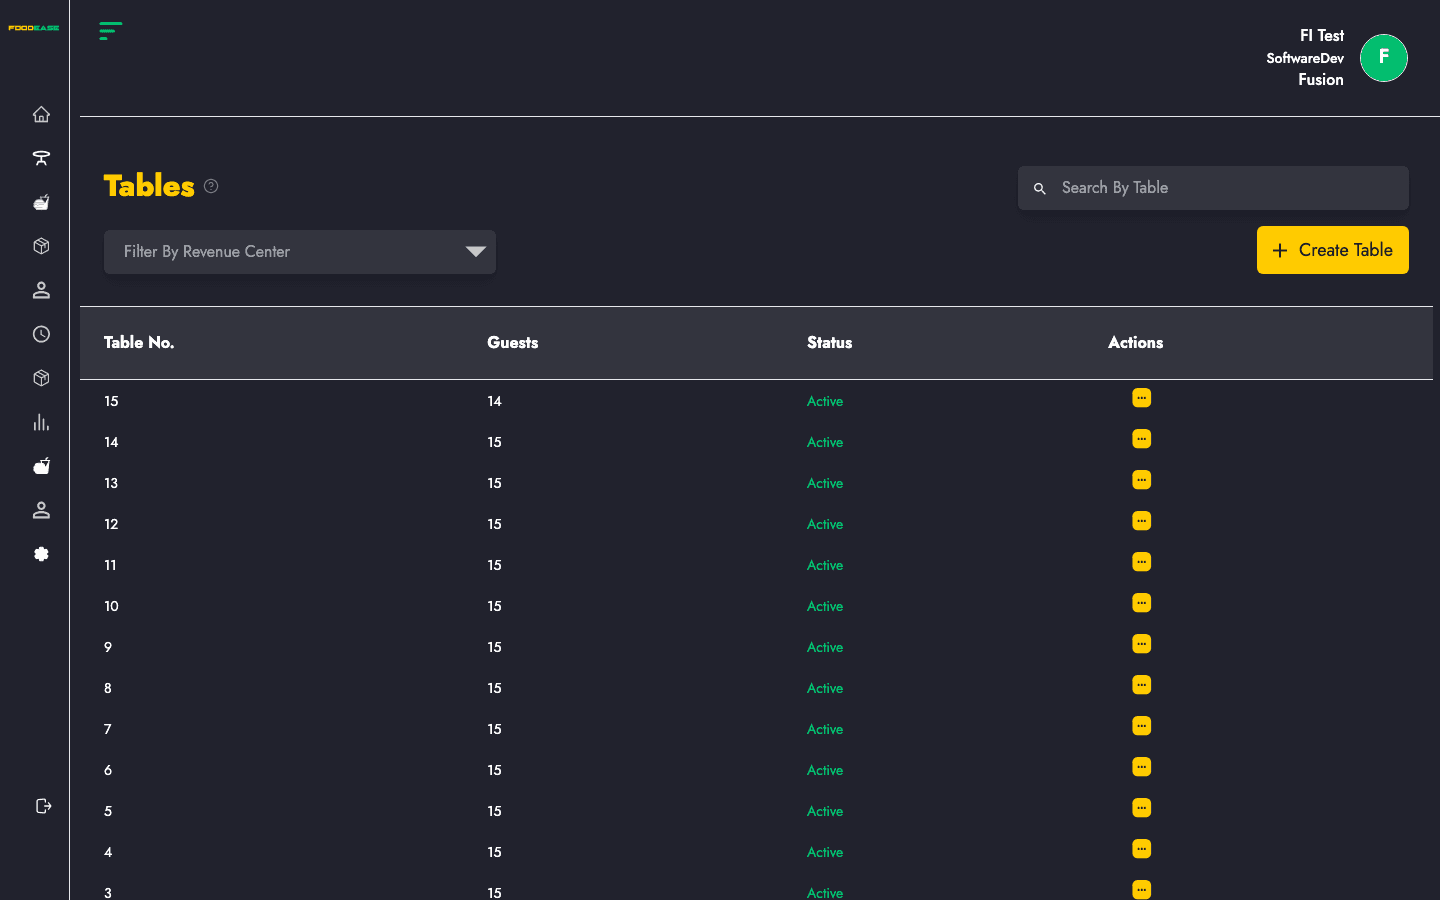Open actions menu for table 15
The image size is (1440, 900).
coord(1141,398)
